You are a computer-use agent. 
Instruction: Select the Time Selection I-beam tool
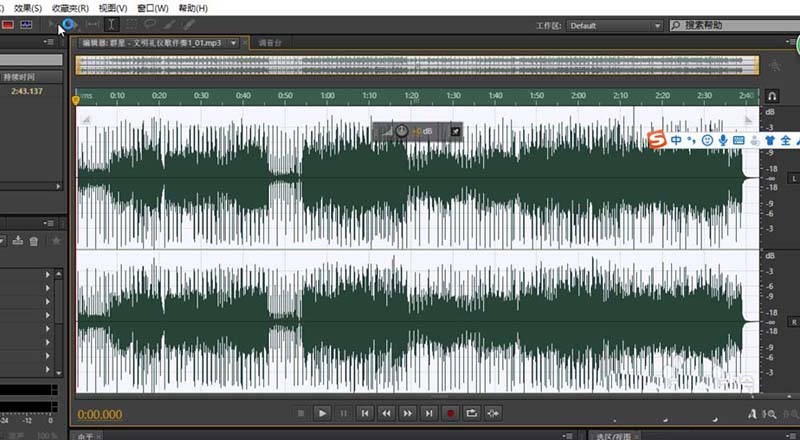coord(110,23)
